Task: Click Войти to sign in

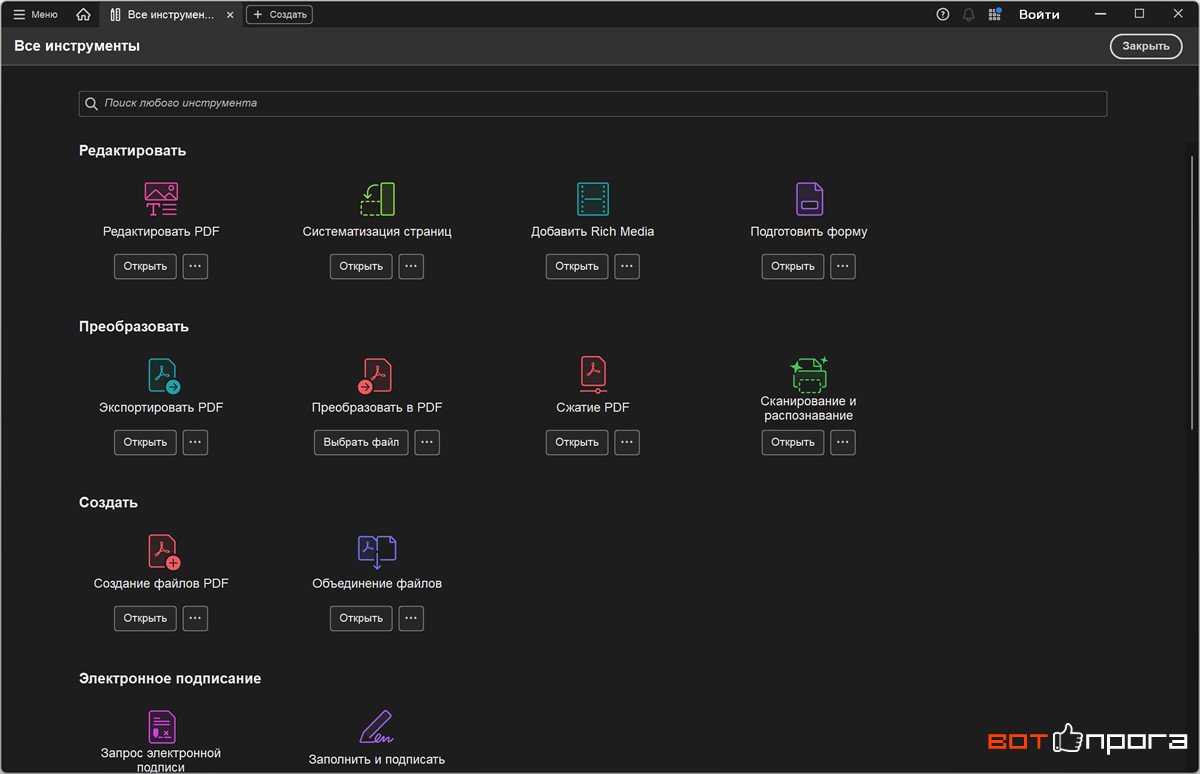Action: [x=1039, y=14]
